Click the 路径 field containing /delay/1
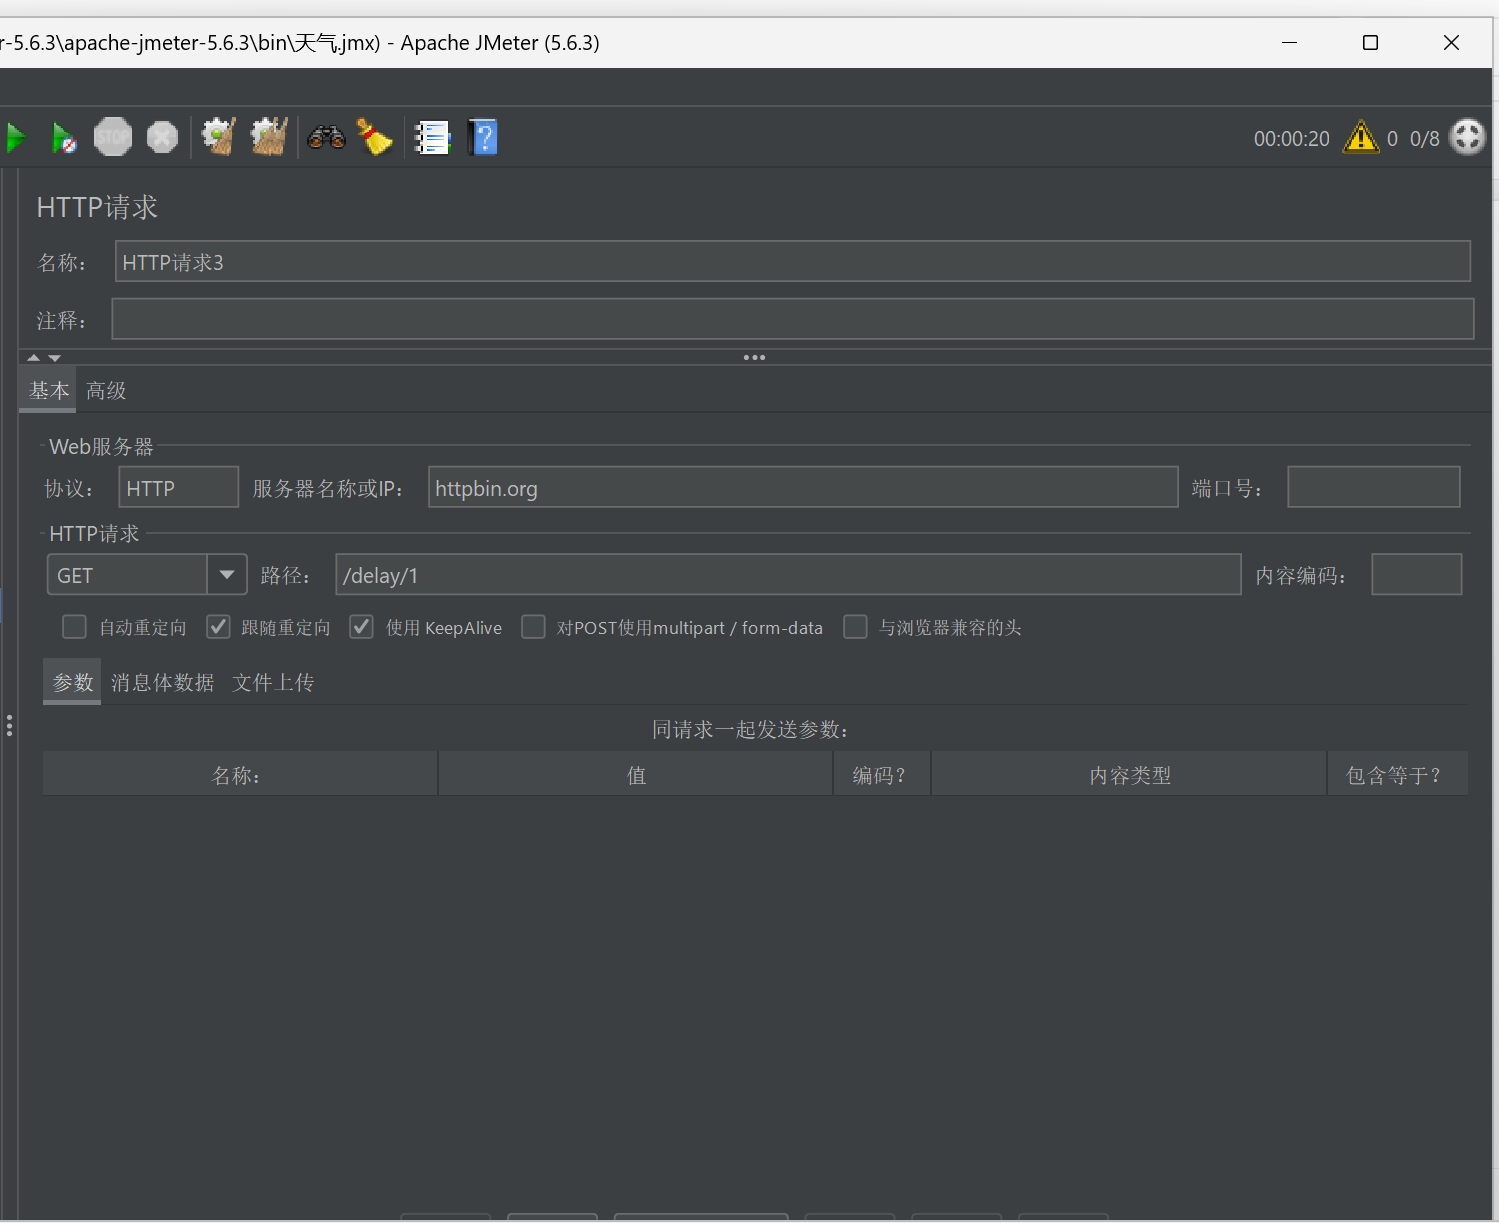The height and width of the screenshot is (1223, 1499). (788, 575)
